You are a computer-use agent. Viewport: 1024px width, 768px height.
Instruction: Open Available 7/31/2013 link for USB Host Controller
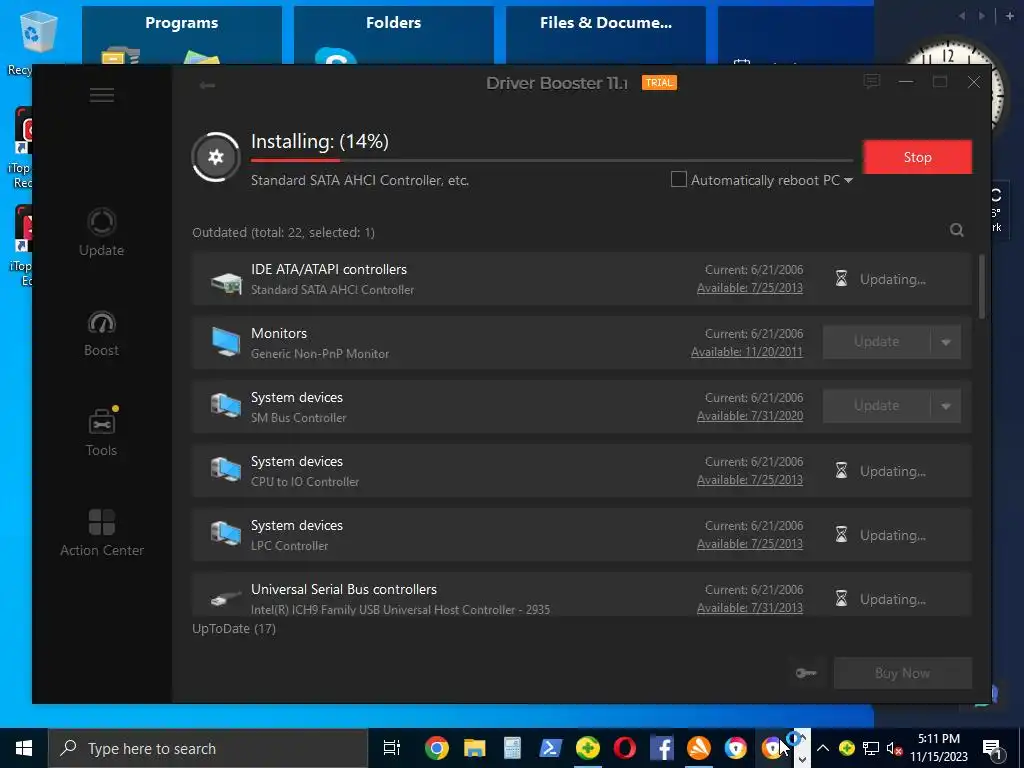coord(750,608)
